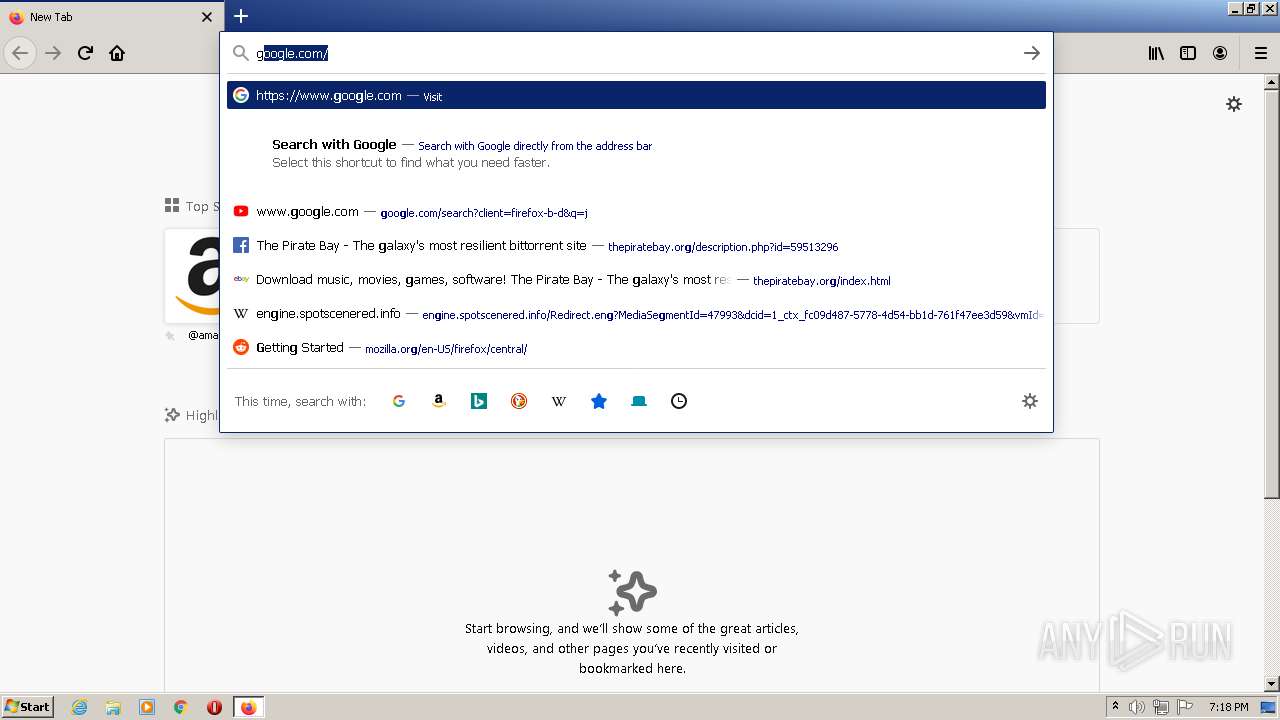The image size is (1280, 720).
Task: Search this time with Amazon icon
Action: coord(439,401)
